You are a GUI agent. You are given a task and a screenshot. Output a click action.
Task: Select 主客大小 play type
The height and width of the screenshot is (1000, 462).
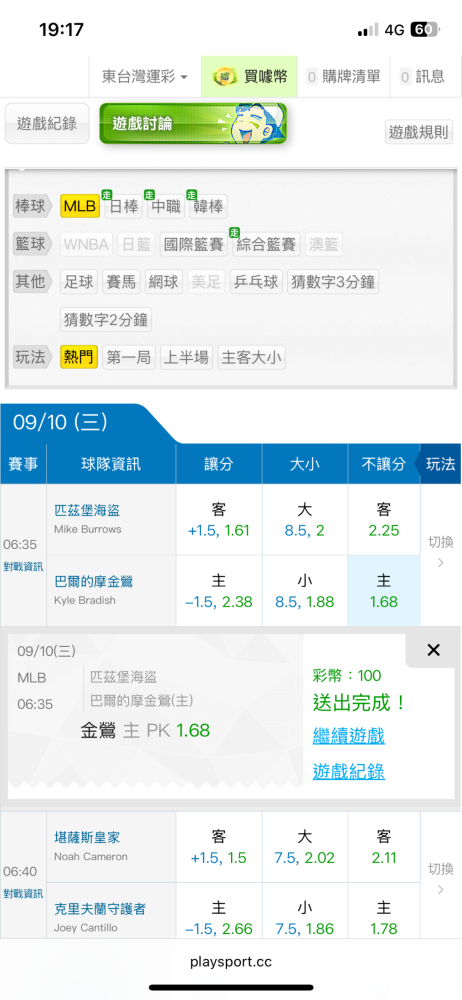251,358
